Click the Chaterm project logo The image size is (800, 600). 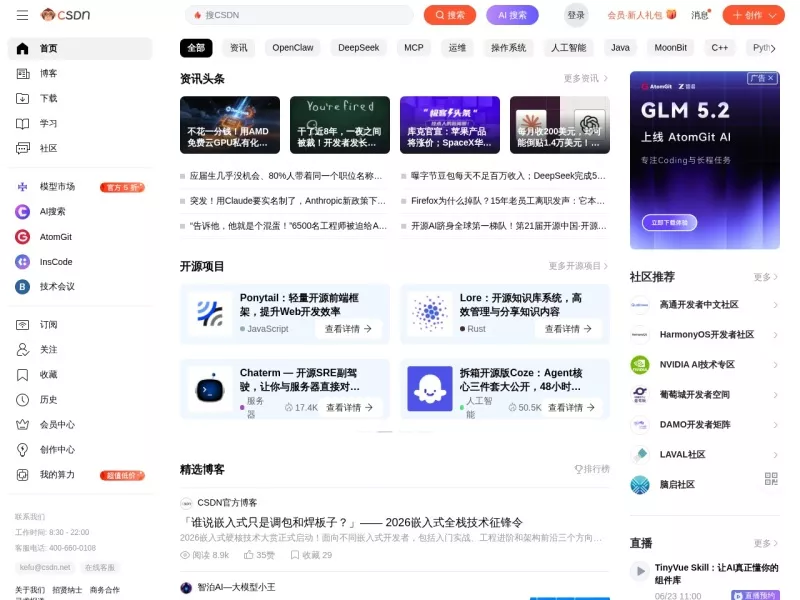pos(210,389)
